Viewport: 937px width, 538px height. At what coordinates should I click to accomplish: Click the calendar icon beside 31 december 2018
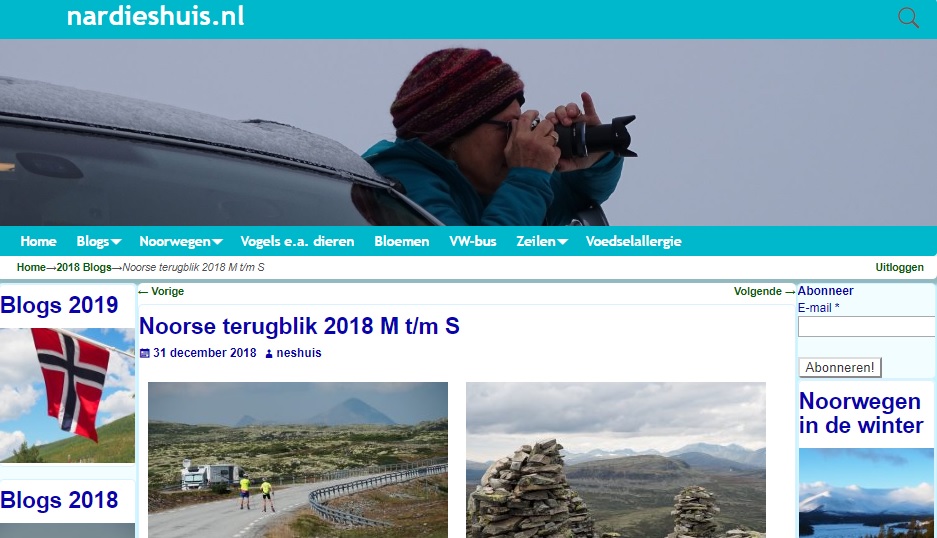[145, 353]
